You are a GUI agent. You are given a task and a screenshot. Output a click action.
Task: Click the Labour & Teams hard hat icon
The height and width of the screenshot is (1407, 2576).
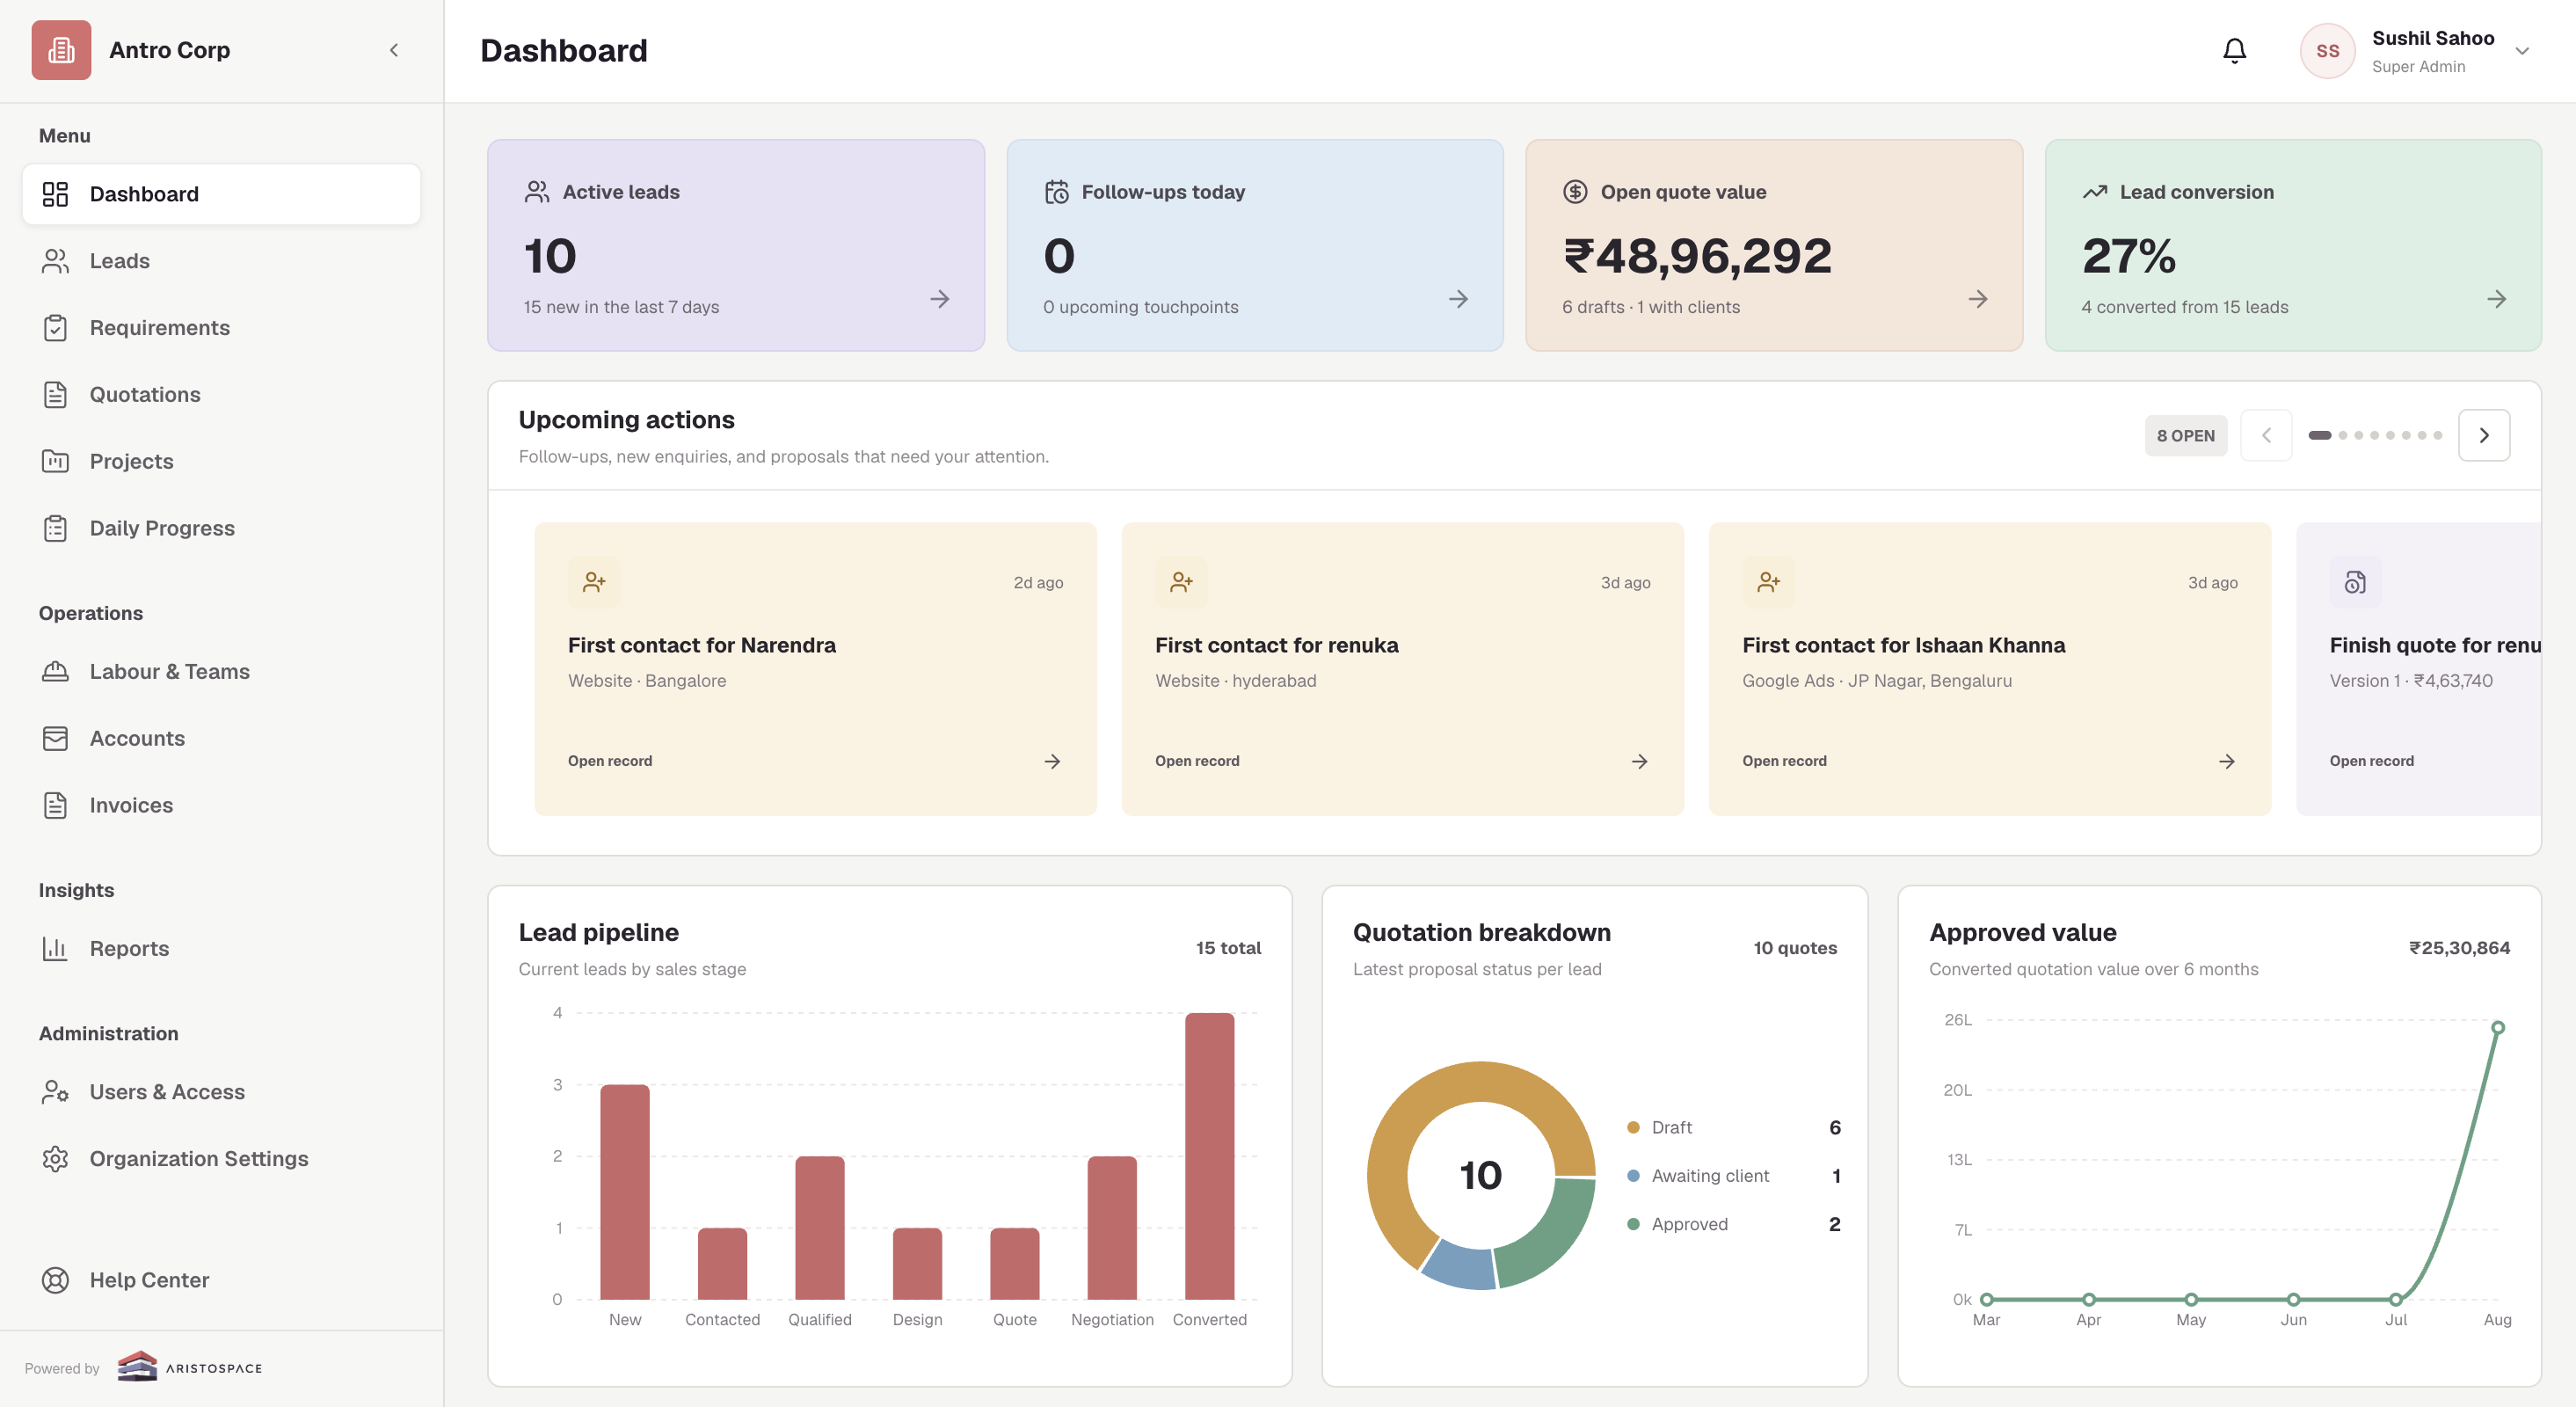point(55,671)
